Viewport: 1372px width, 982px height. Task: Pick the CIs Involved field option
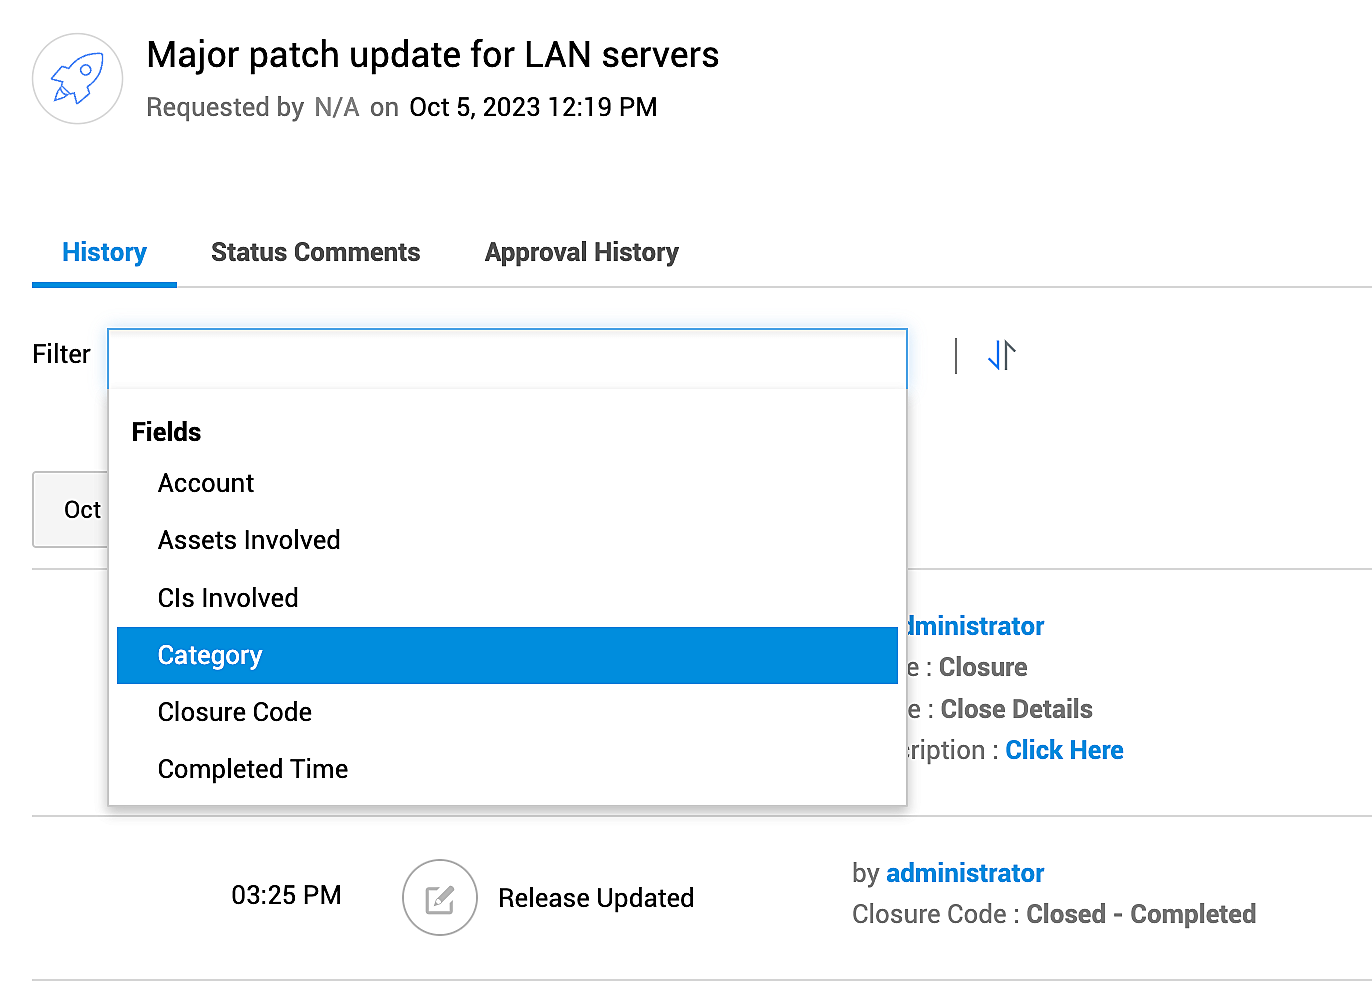click(x=228, y=598)
